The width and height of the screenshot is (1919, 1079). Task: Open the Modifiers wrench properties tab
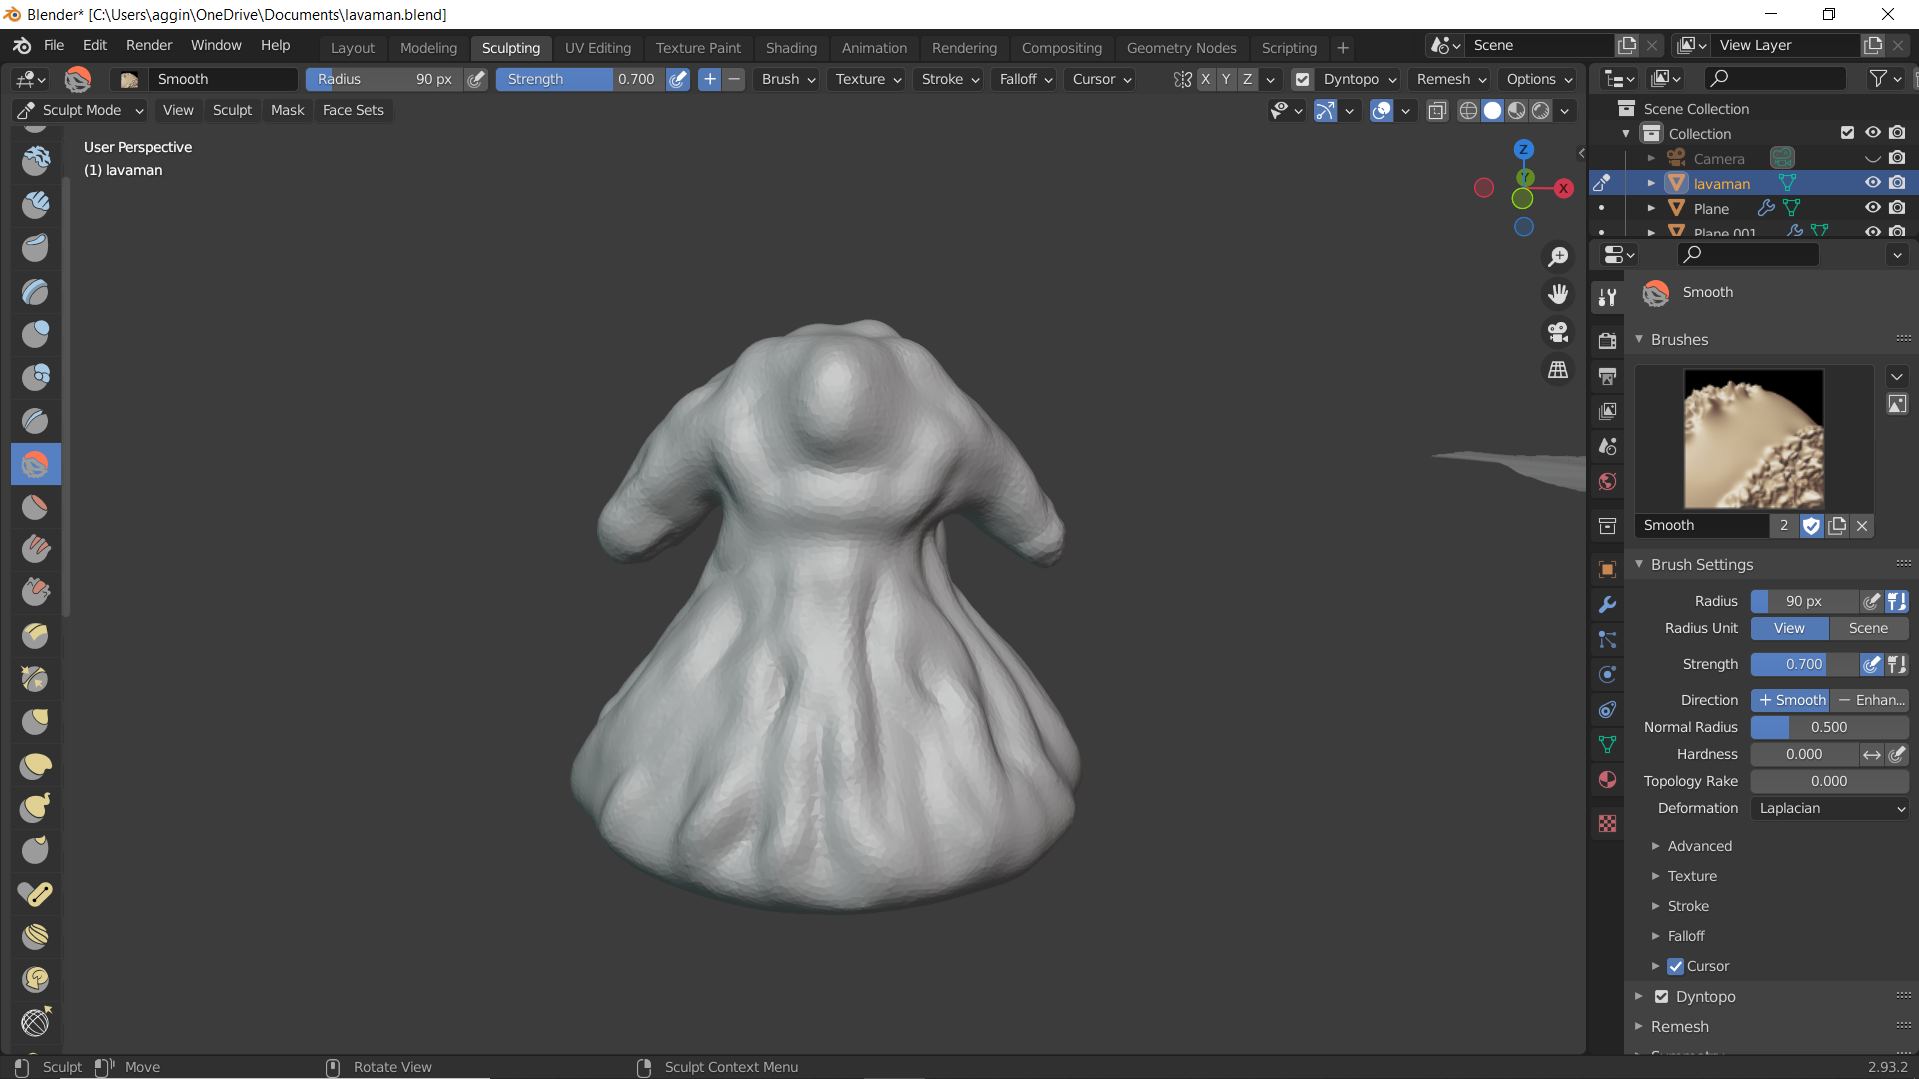pos(1607,604)
